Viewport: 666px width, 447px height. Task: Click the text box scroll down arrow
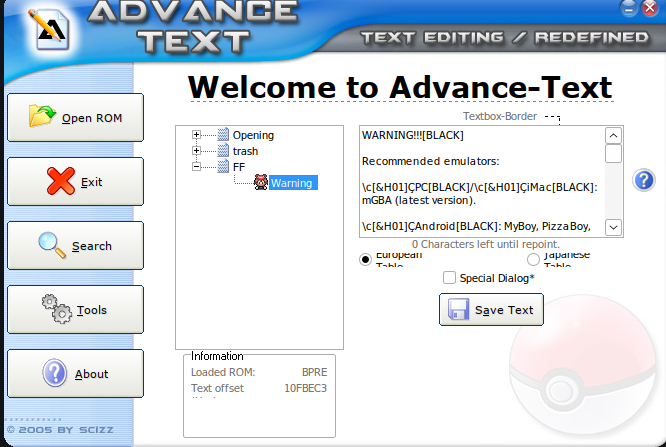click(613, 227)
